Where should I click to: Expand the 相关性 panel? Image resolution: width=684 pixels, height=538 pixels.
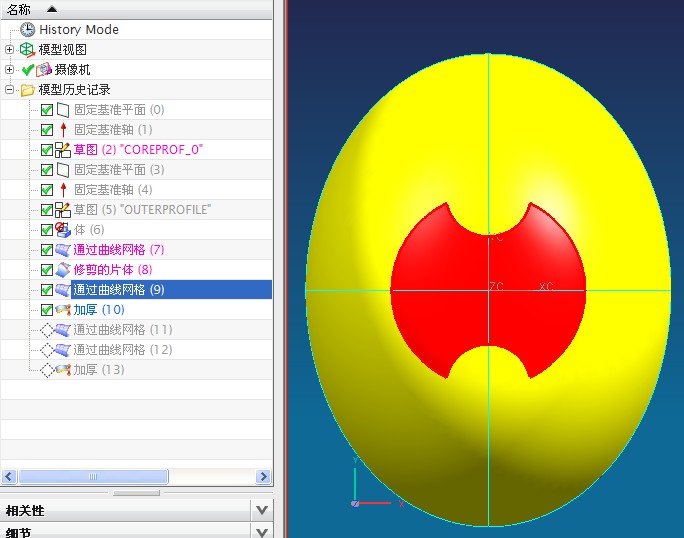262,510
